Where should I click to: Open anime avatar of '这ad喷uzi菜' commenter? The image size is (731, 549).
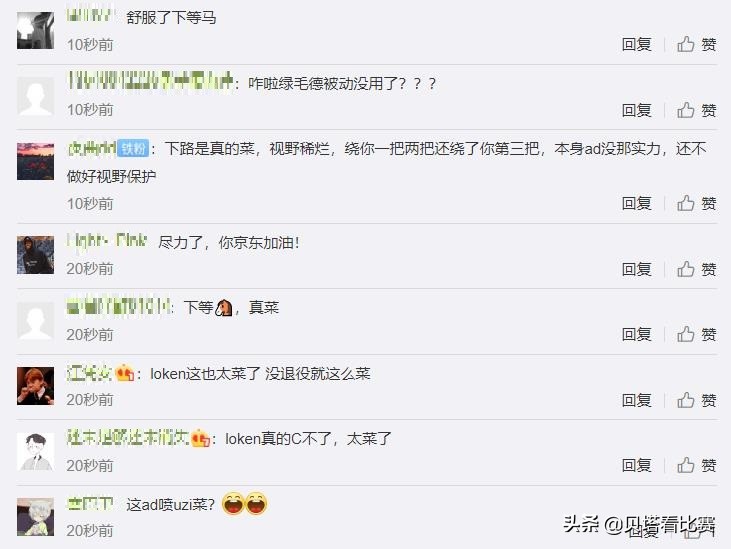[35, 516]
